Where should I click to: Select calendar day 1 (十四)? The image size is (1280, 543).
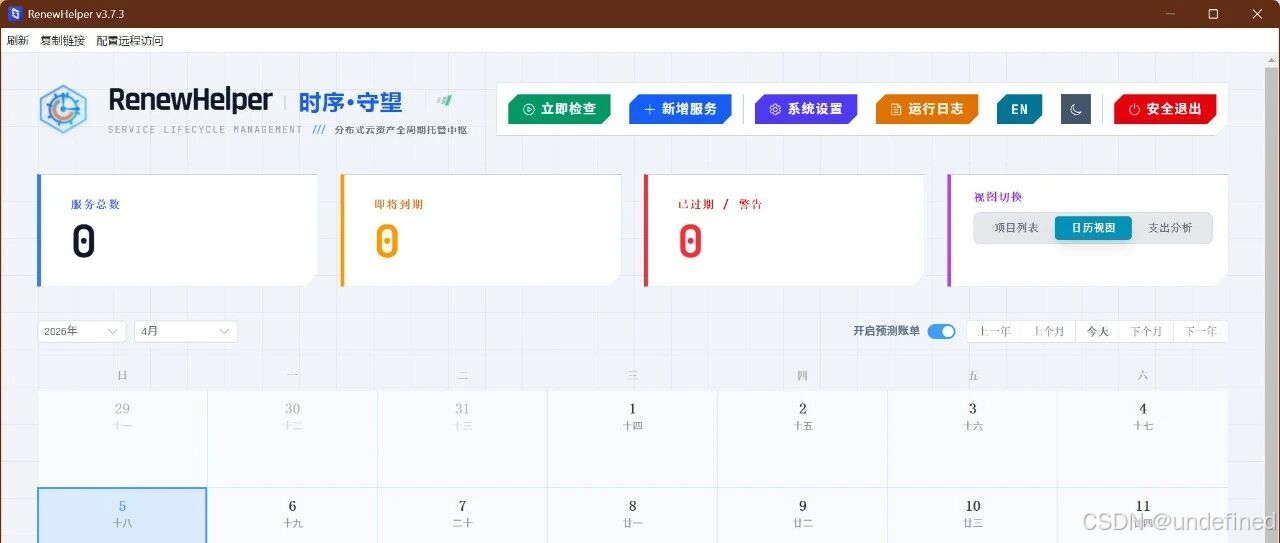tap(632, 438)
